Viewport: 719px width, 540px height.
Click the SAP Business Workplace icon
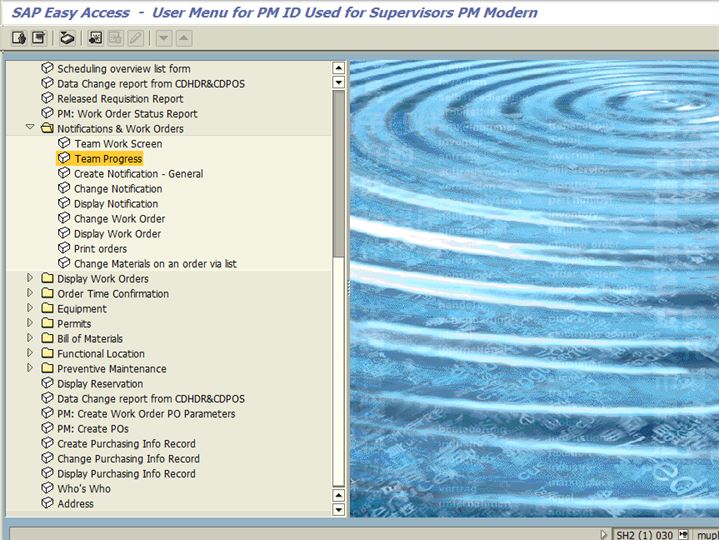pos(67,38)
